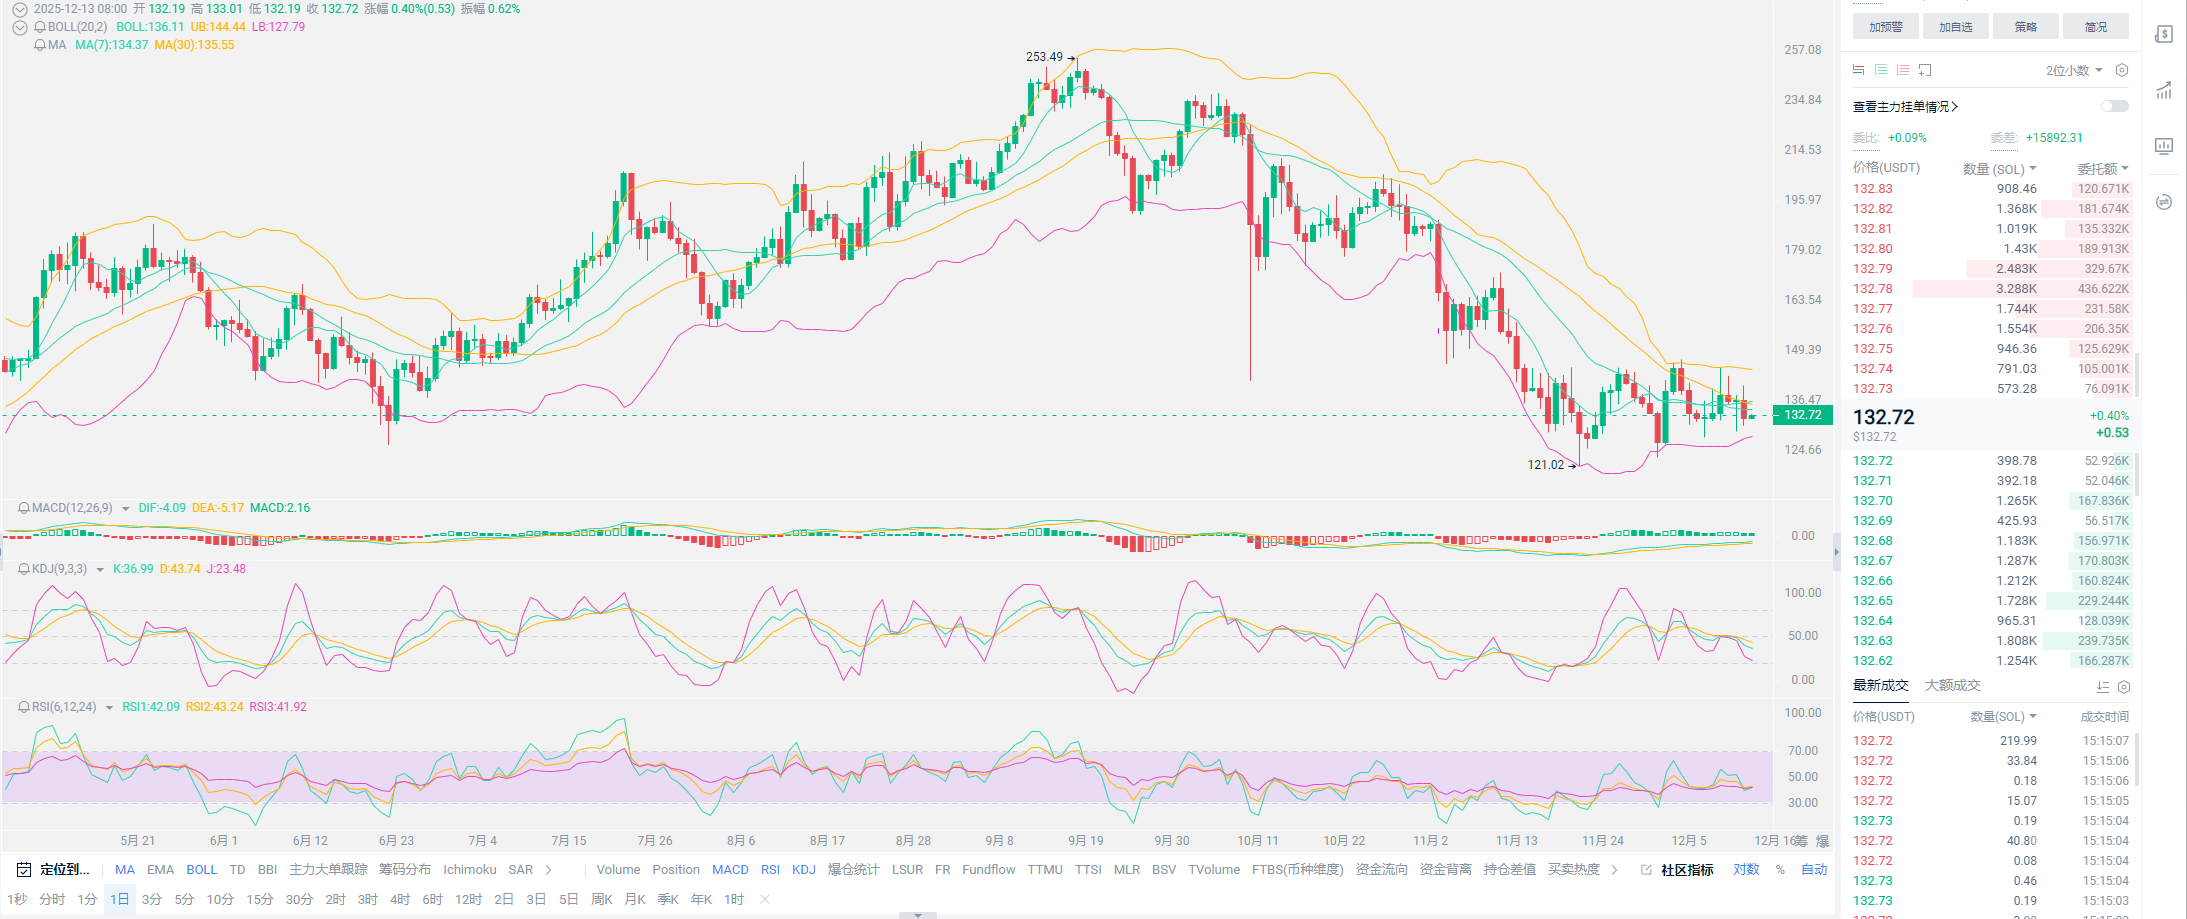Show combined buy and sell order book view
The height and width of the screenshot is (919, 2187).
point(1858,70)
